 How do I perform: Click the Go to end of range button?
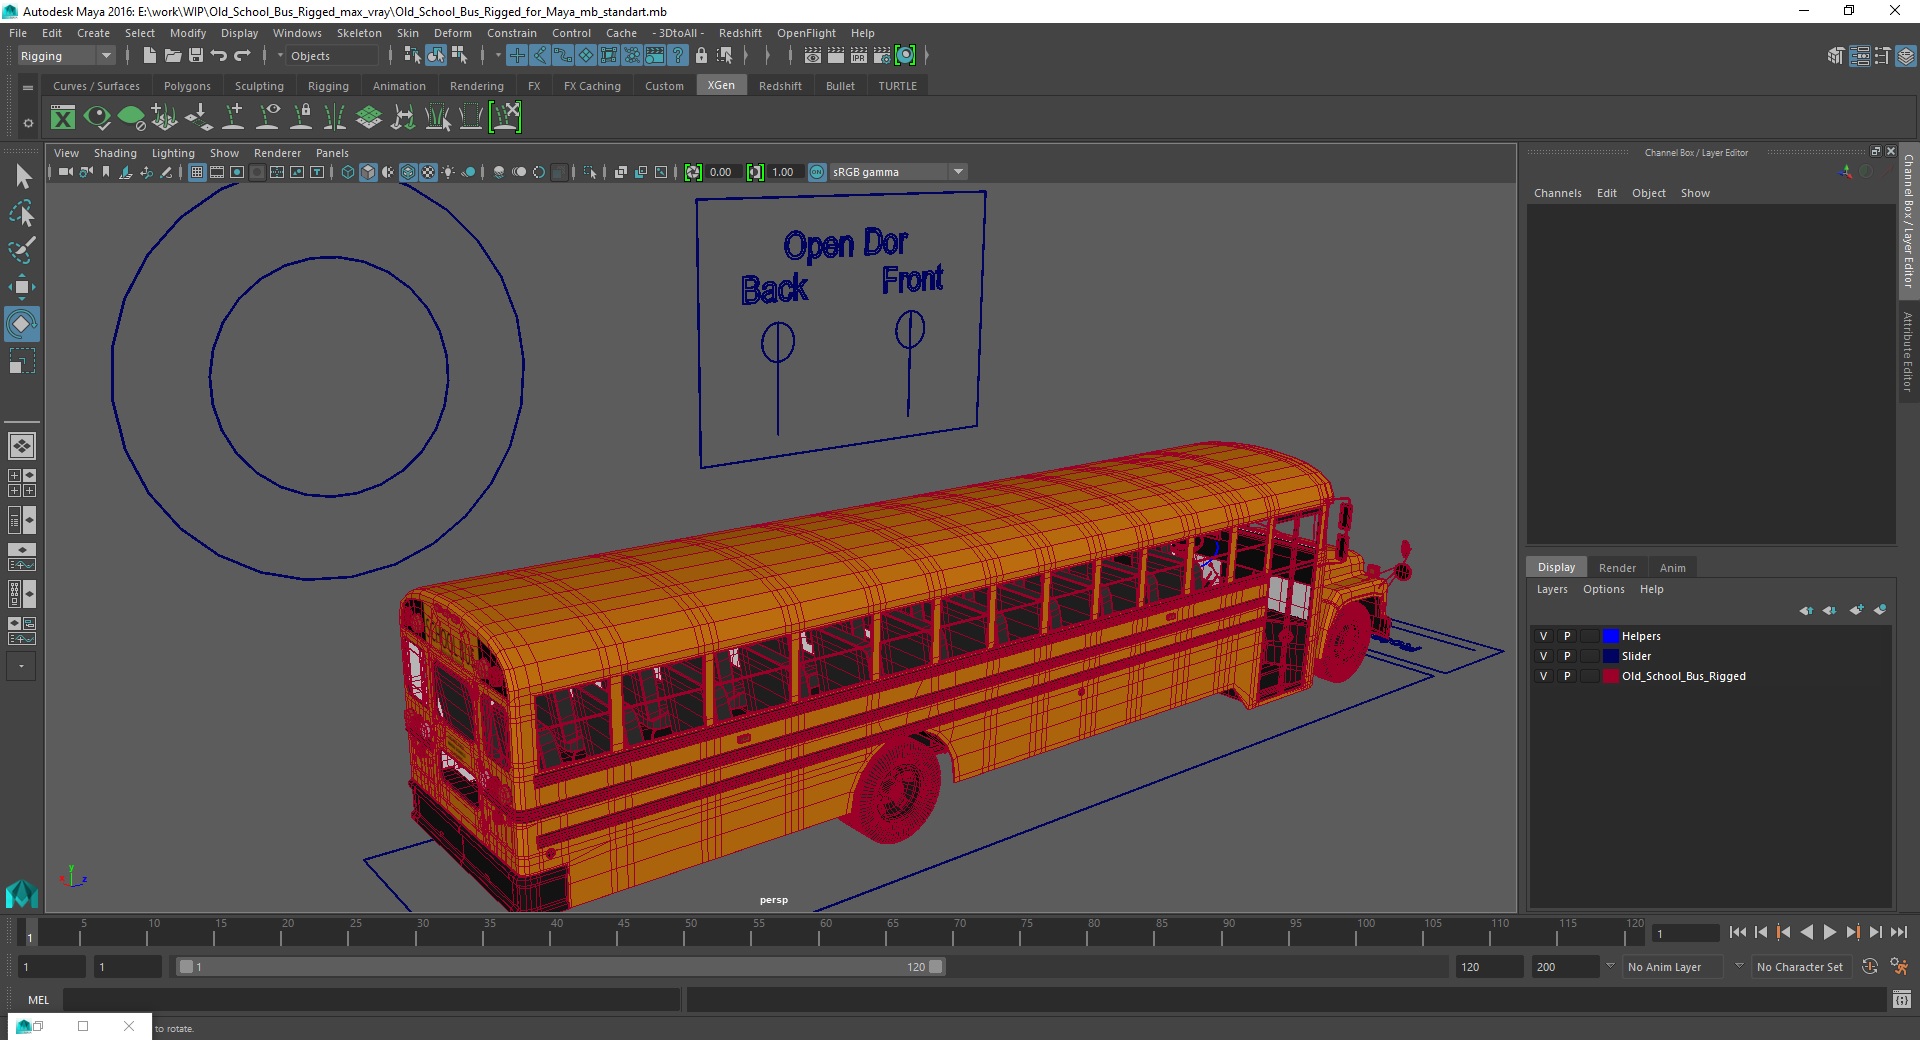point(1898,932)
